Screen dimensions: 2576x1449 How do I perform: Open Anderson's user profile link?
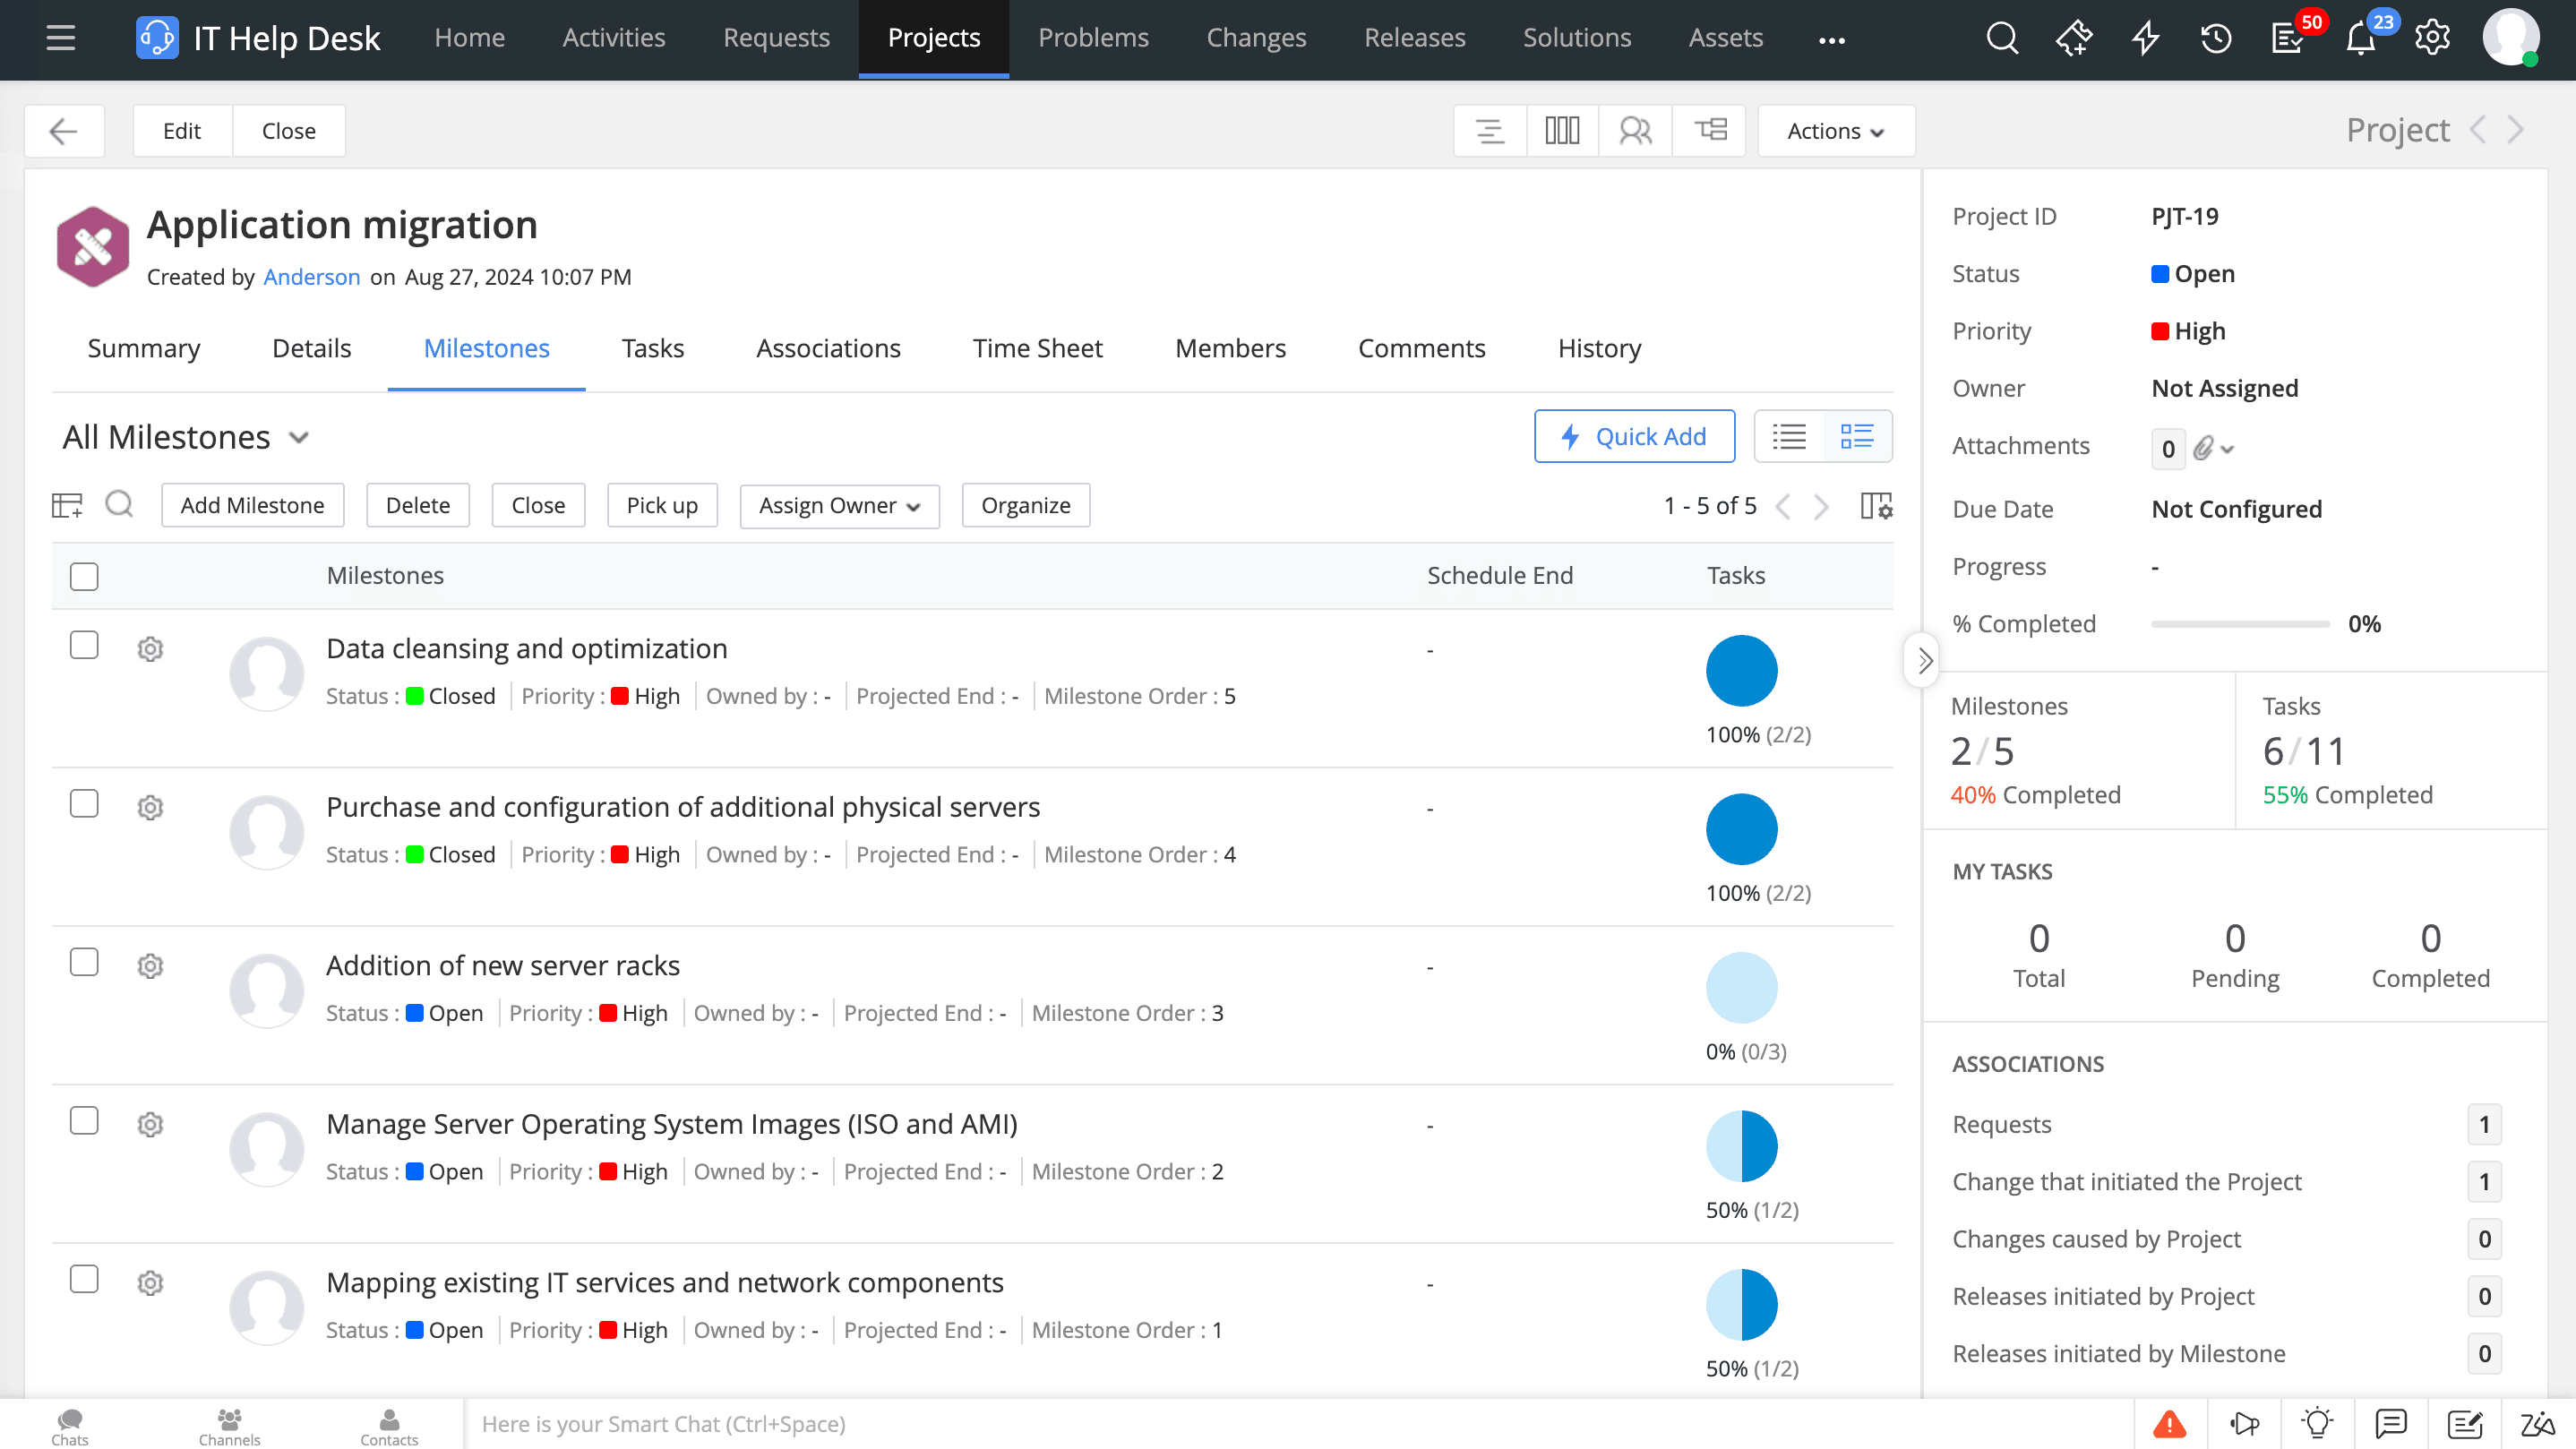[311, 277]
